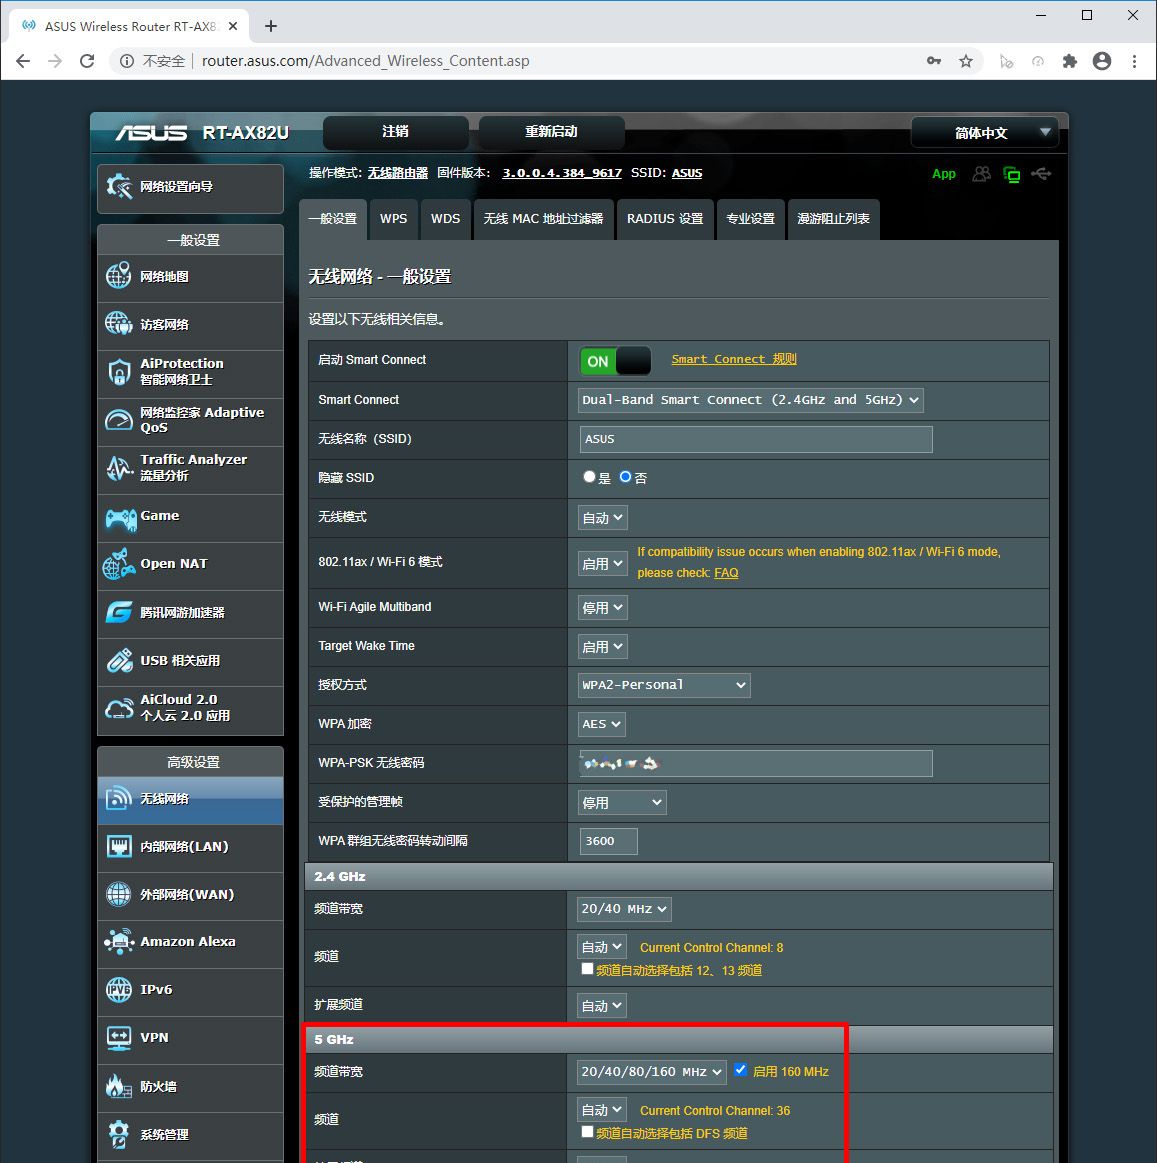Check 频道自动选择包括 DFS 频道
Image resolution: width=1157 pixels, height=1163 pixels.
coord(587,1131)
